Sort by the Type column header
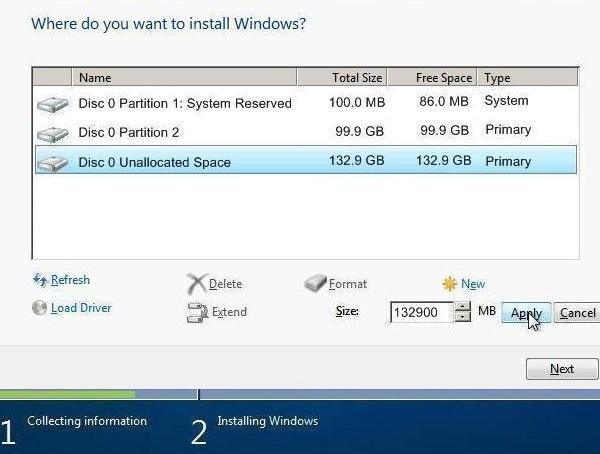This screenshot has height=454, width=600. coord(528,78)
